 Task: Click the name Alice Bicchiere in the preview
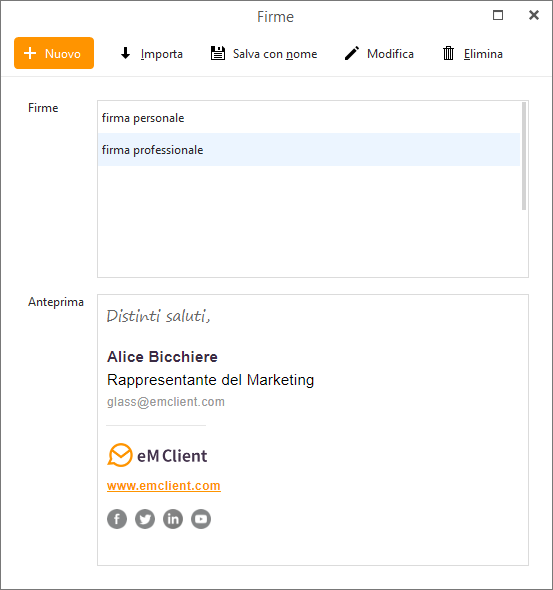(x=162, y=357)
